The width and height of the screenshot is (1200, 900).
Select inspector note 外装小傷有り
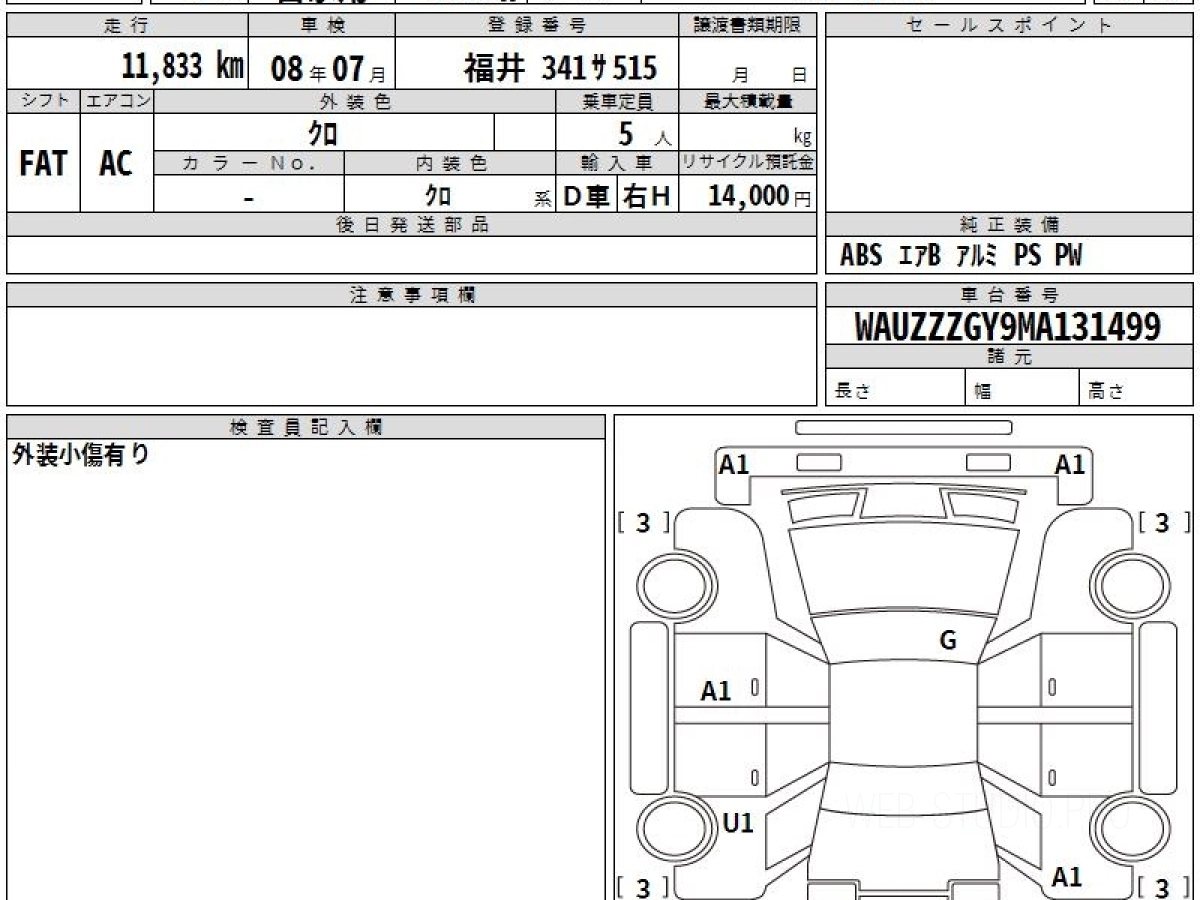(81, 455)
